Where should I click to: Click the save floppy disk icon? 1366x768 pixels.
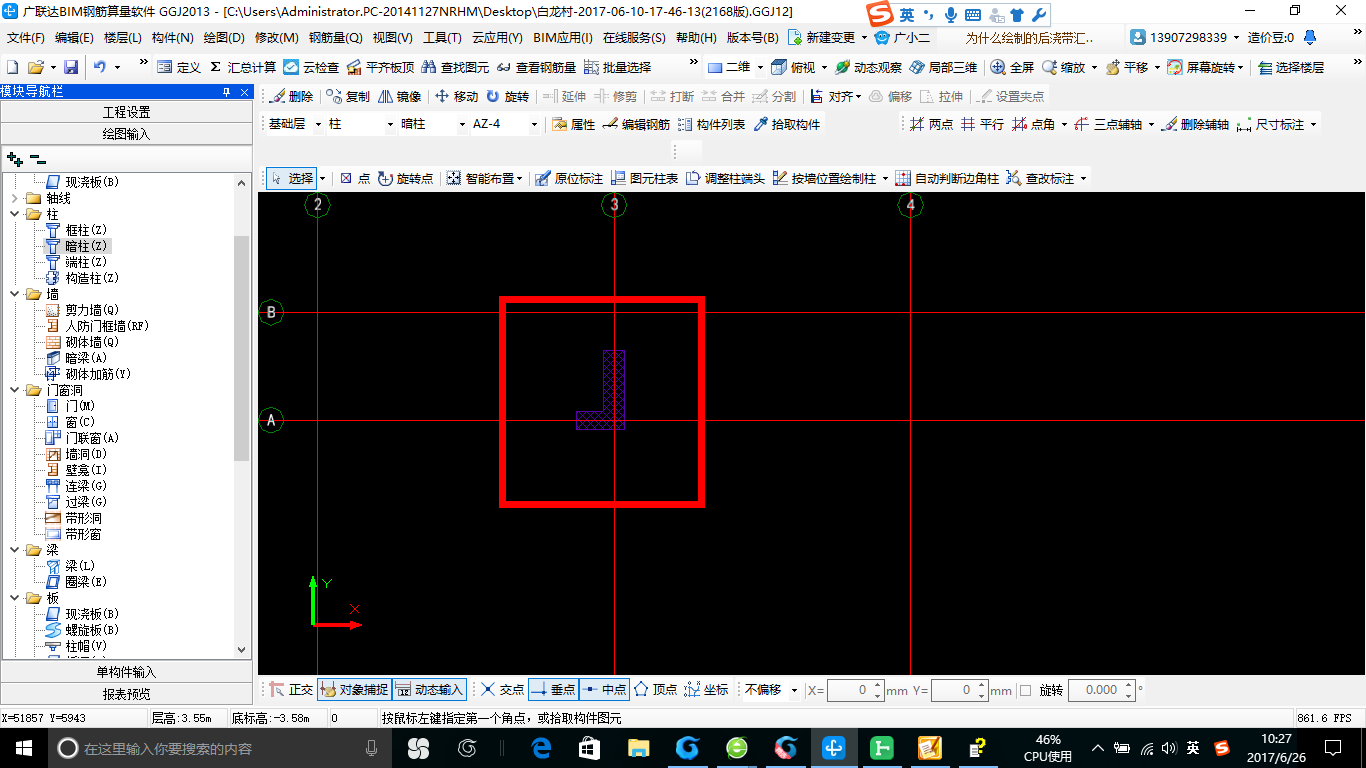pyautogui.click(x=71, y=67)
